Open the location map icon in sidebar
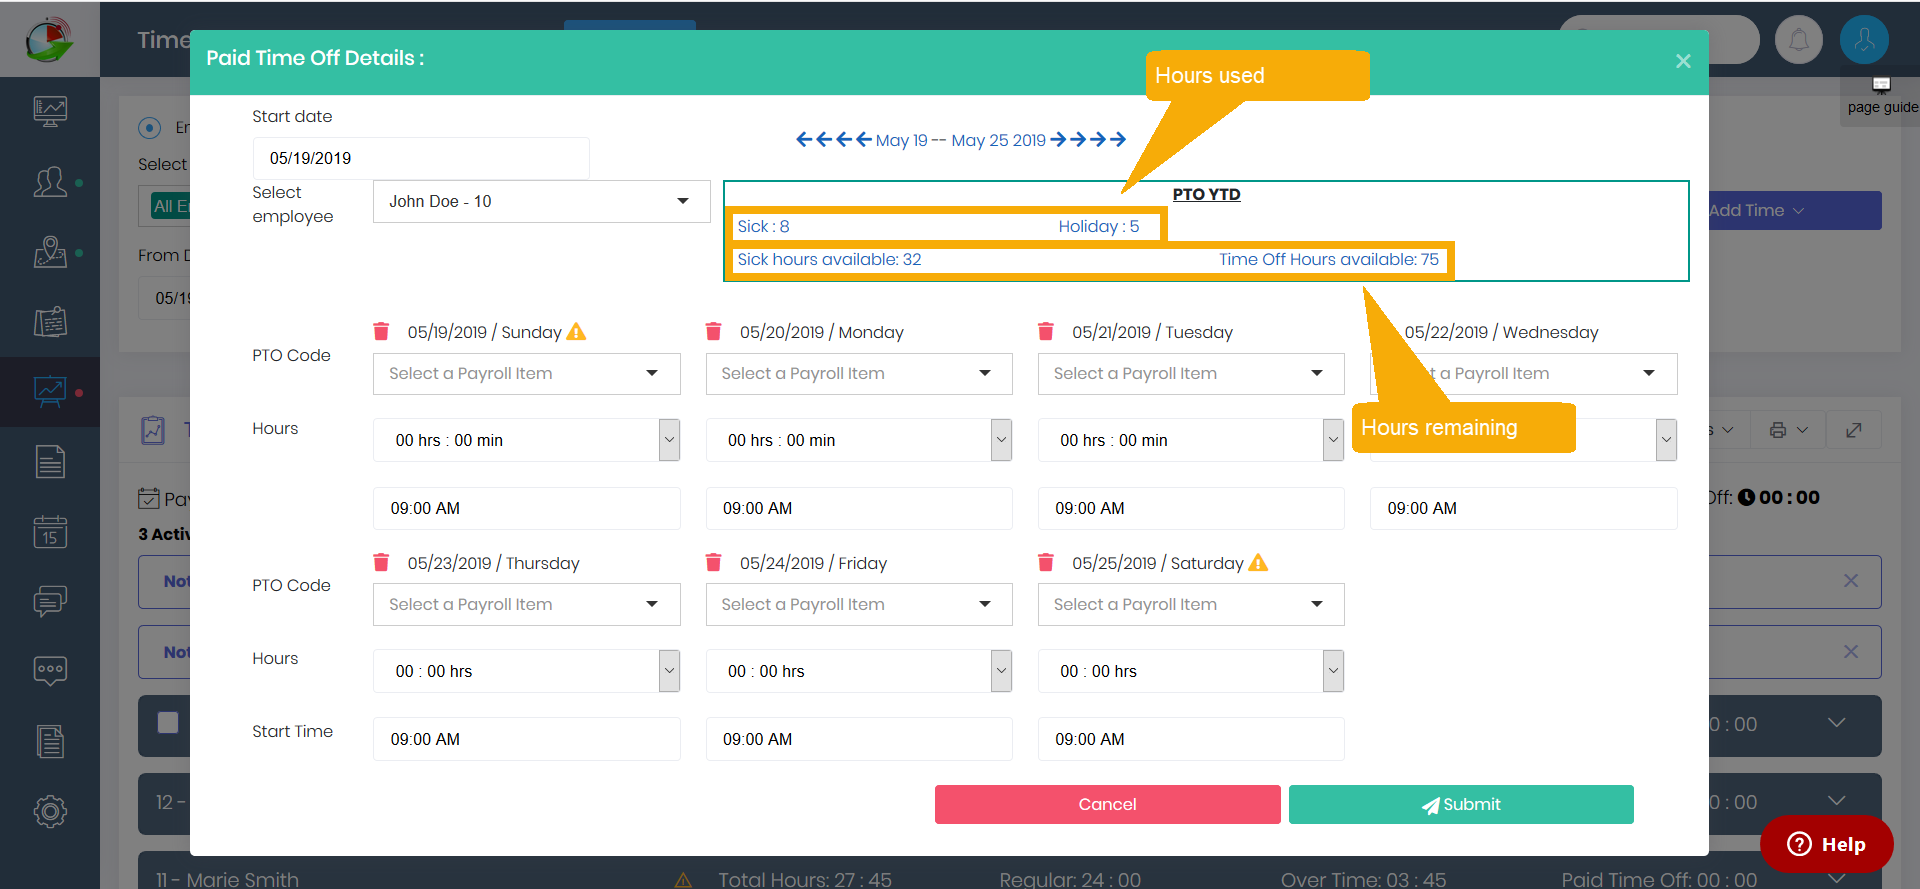This screenshot has width=1920, height=889. (50, 252)
